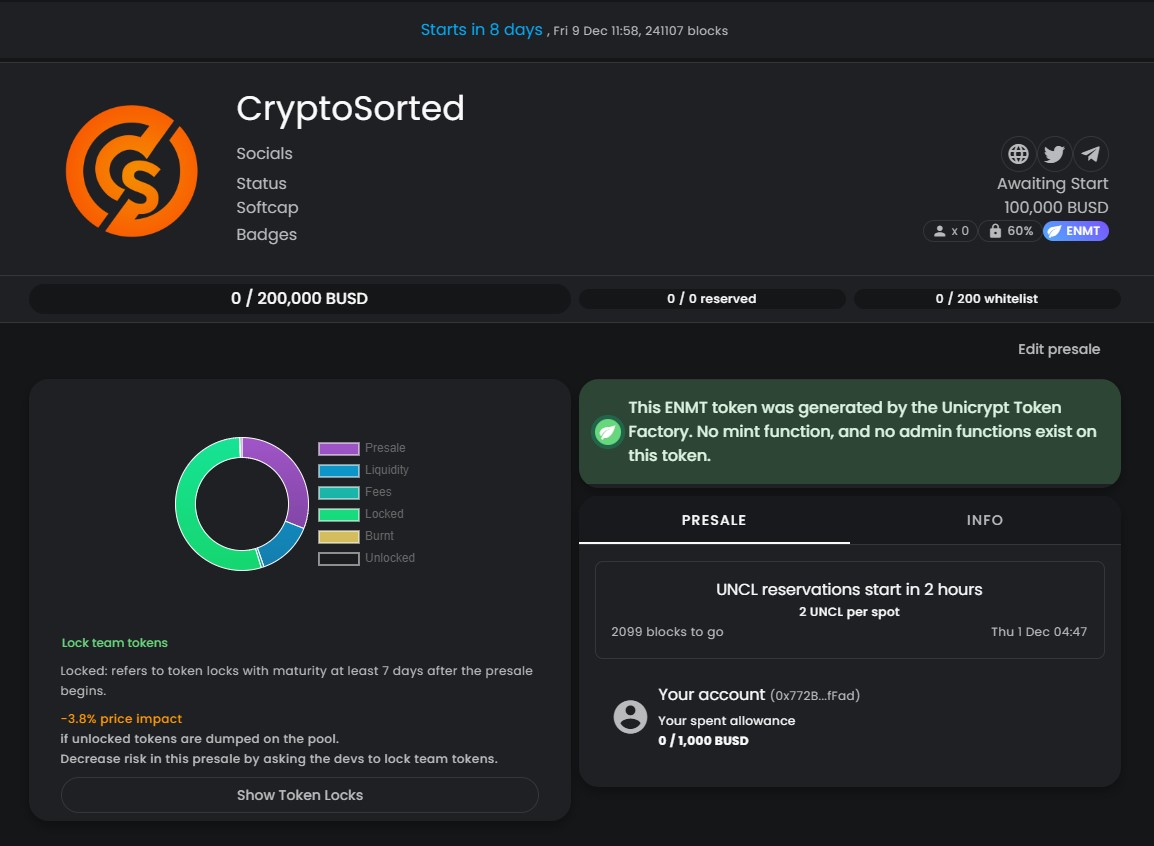Click the donut chart blue liquidity segment
1154x846 pixels.
282,545
